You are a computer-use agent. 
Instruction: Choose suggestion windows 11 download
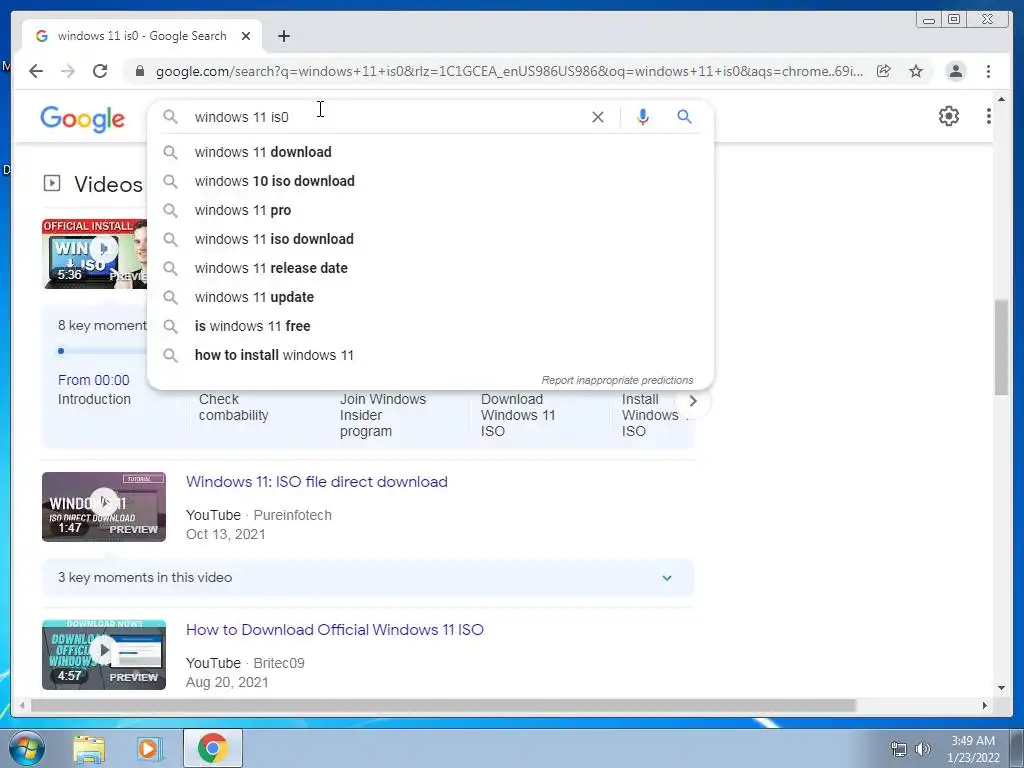(x=430, y=152)
